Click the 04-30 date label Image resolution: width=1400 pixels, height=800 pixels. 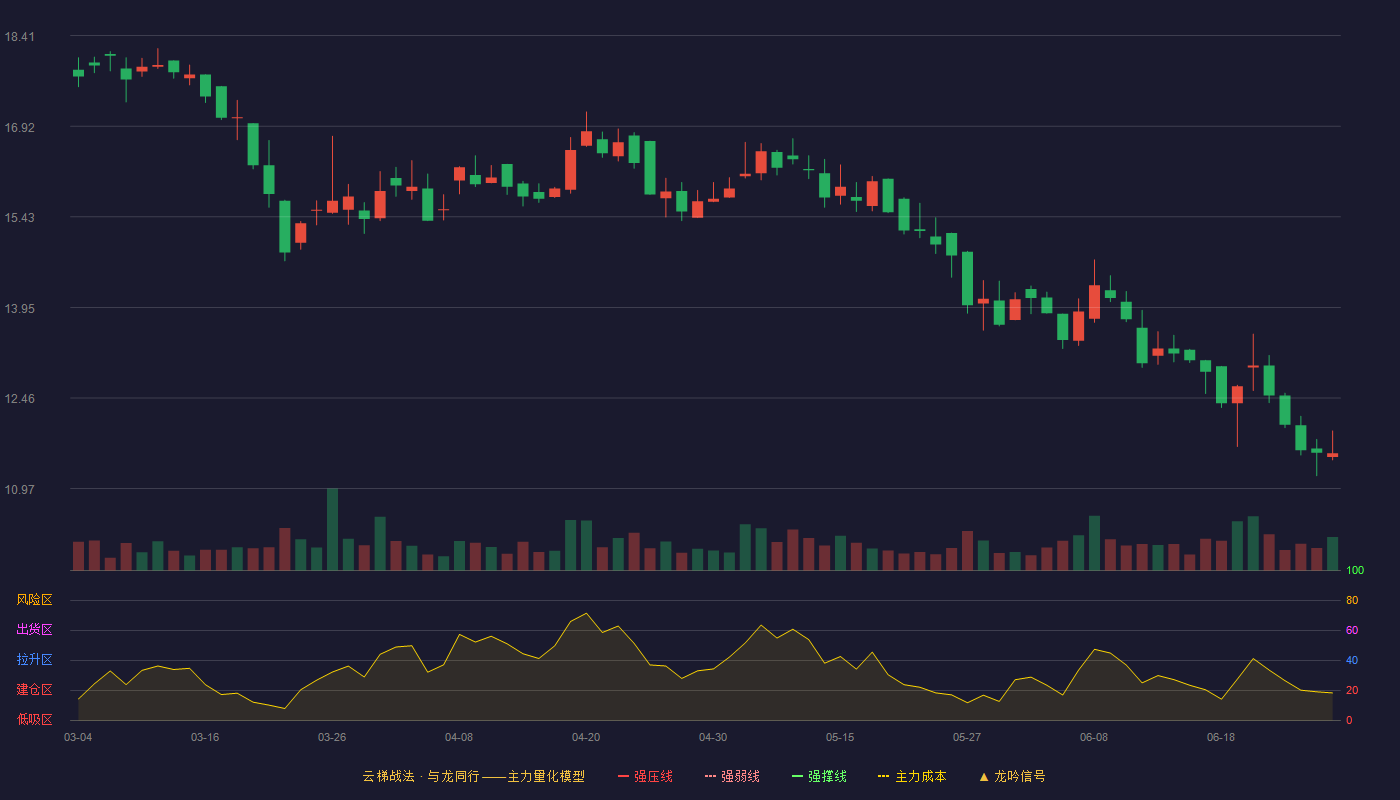coord(713,737)
